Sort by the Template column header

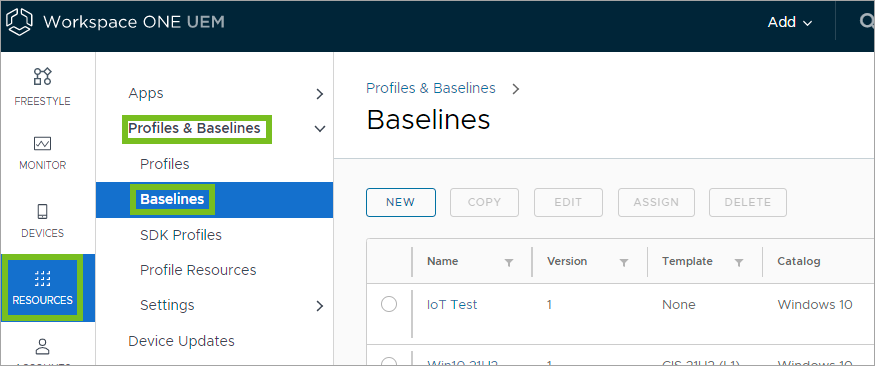[687, 261]
